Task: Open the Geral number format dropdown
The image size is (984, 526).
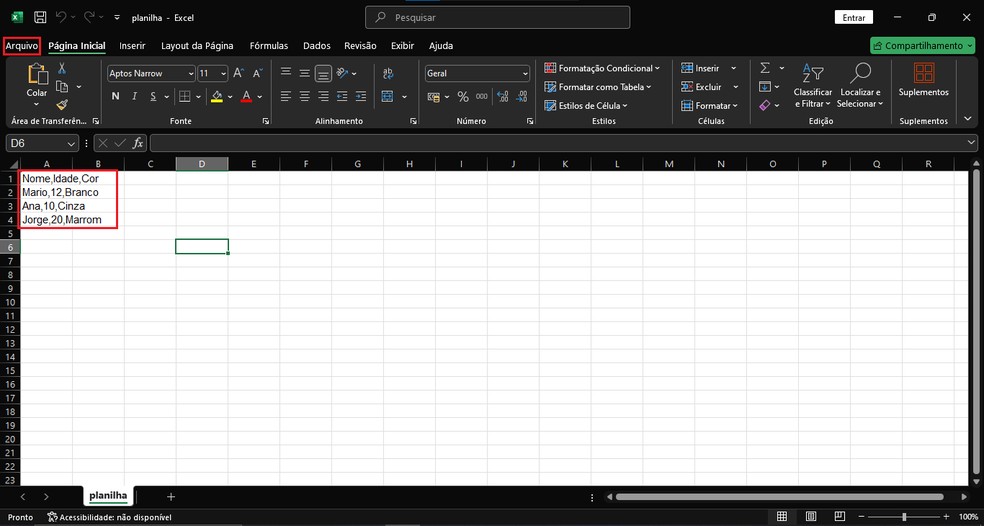Action: (525, 74)
